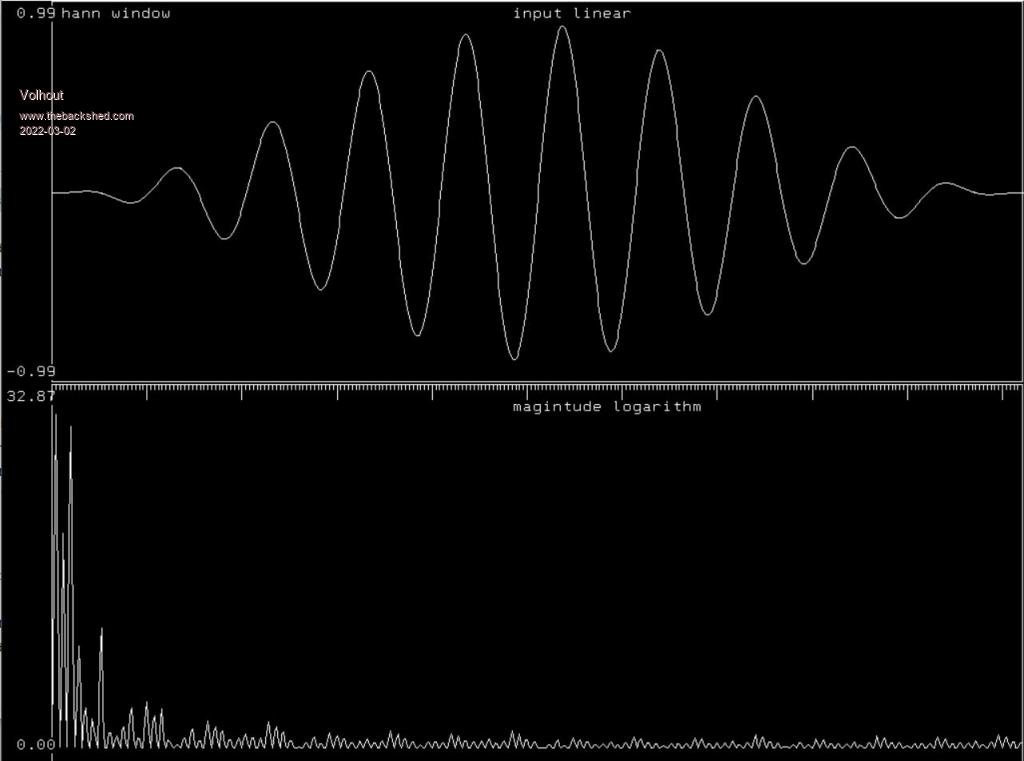This screenshot has height=761, width=1024.
Task: Click the "hann window" label
Action: [x=116, y=14]
